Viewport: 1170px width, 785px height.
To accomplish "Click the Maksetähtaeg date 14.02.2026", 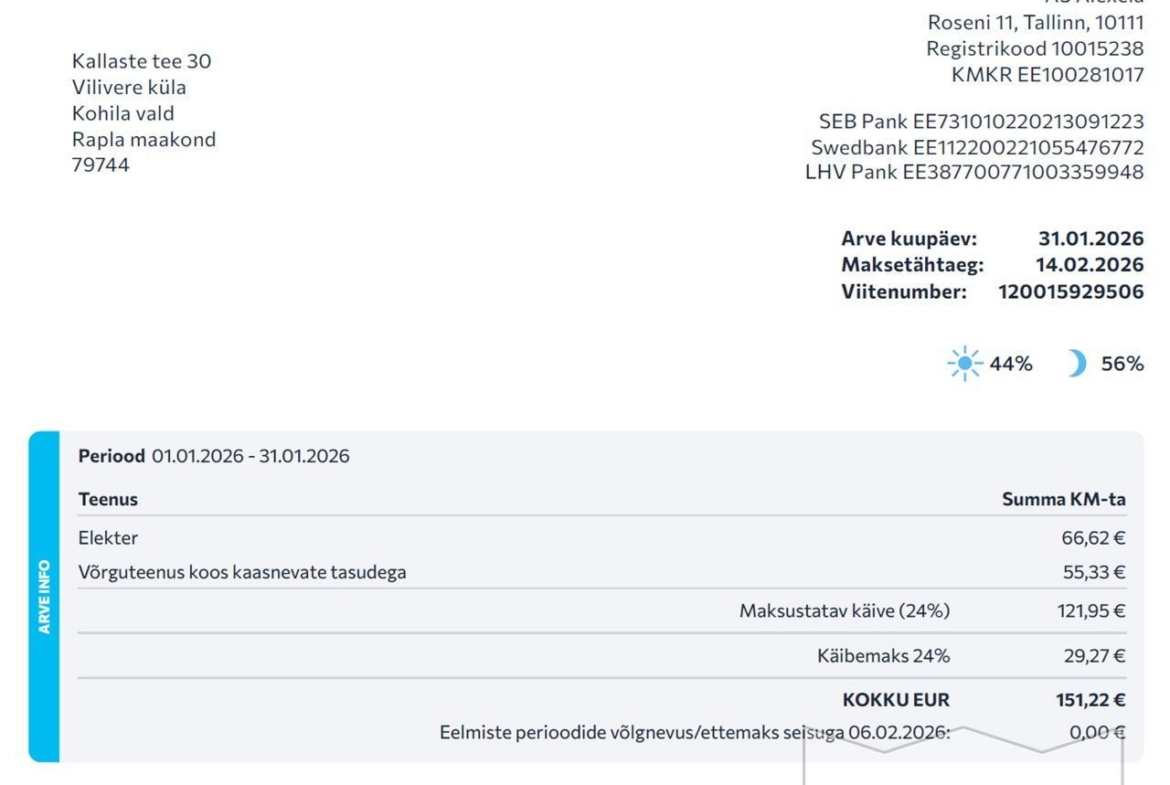I will click(x=1090, y=265).
